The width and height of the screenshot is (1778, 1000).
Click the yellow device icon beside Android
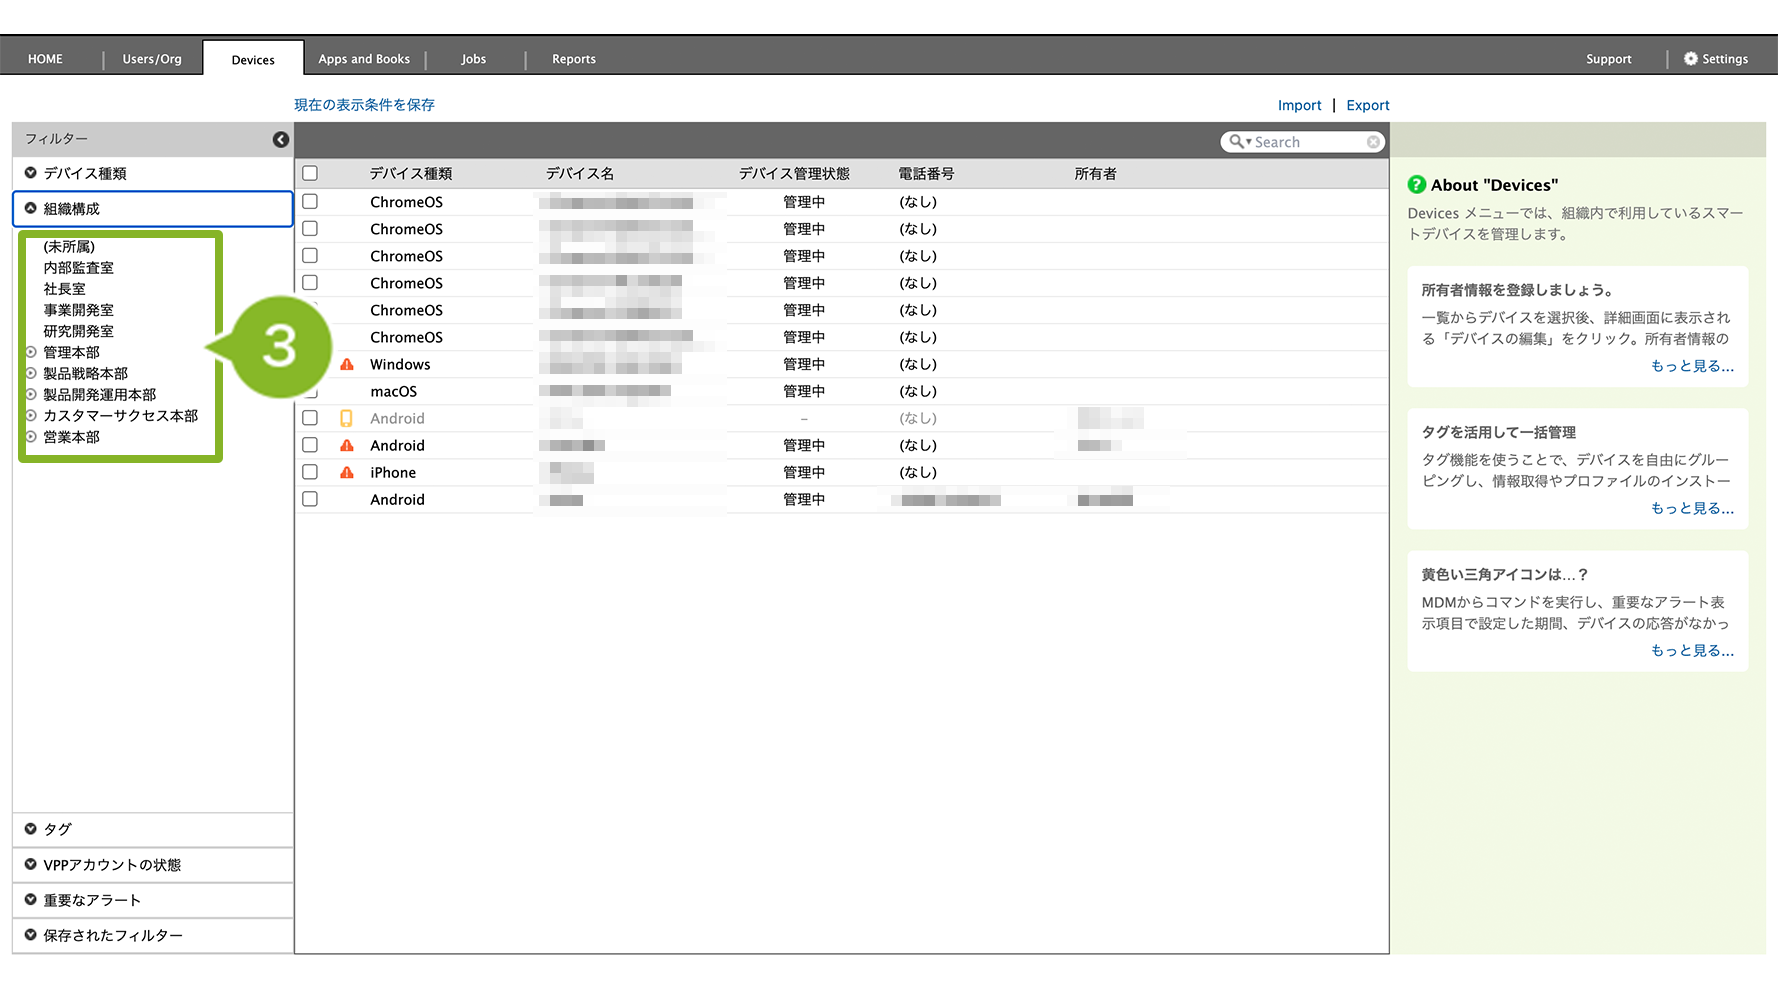346,419
